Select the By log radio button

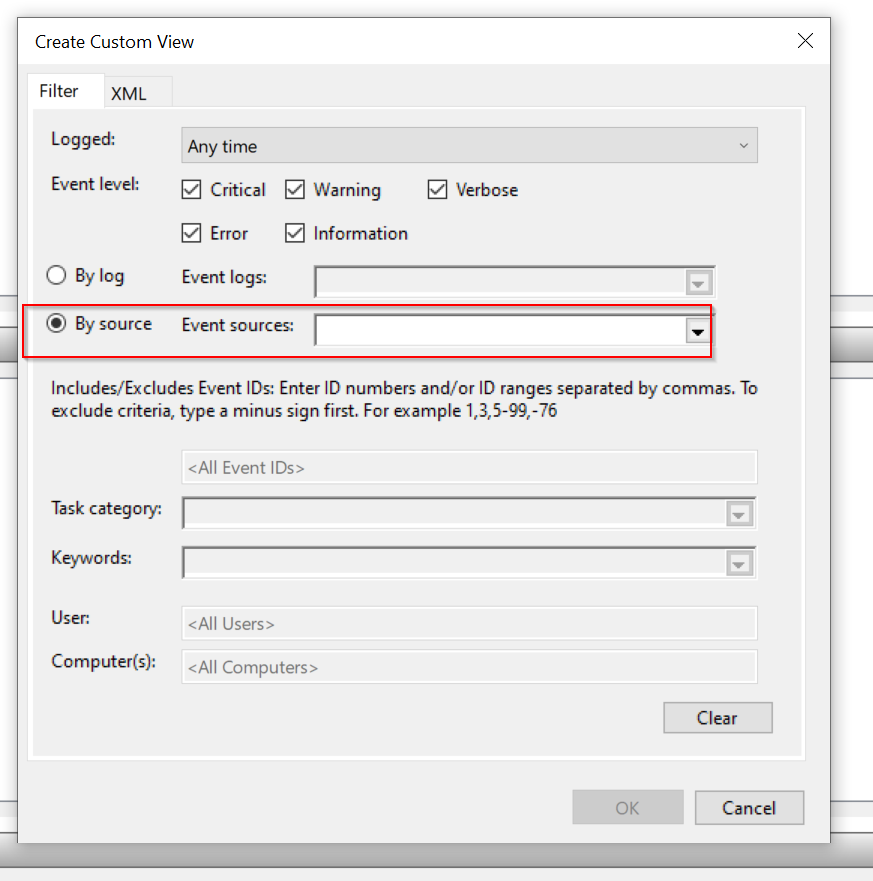click(x=56, y=275)
